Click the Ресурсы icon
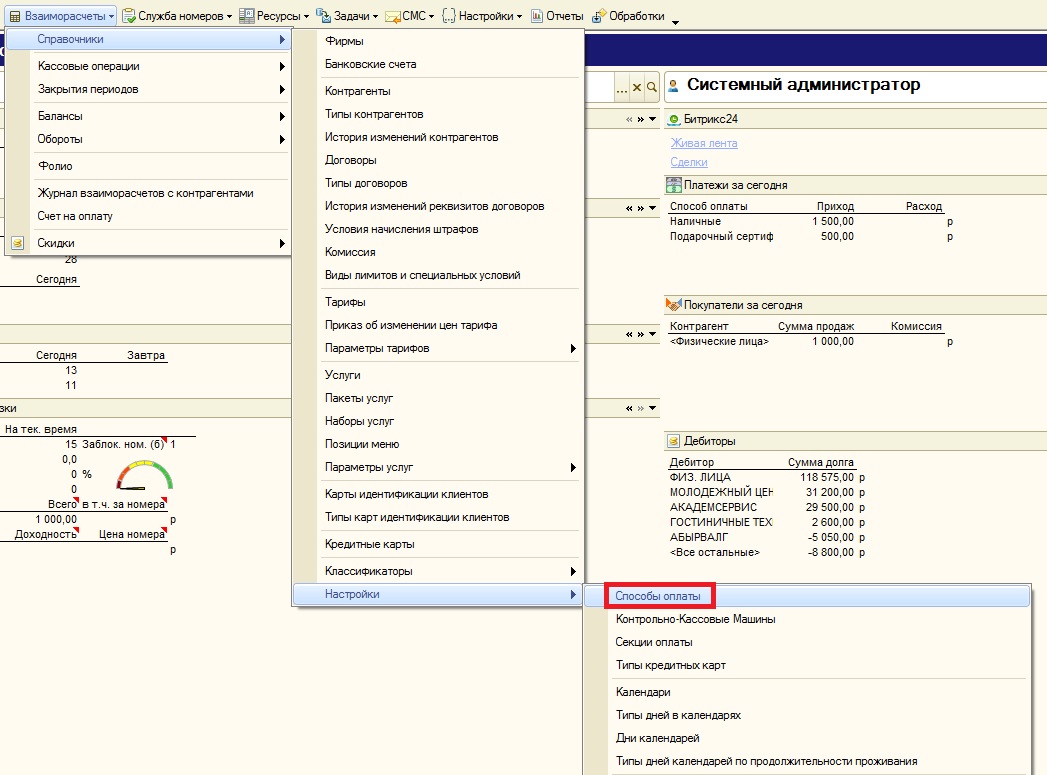 [x=246, y=16]
